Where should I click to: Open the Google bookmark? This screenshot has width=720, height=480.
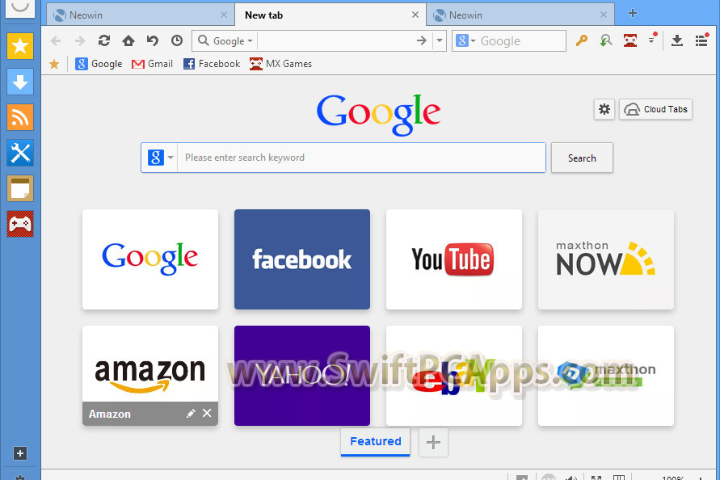coord(99,64)
